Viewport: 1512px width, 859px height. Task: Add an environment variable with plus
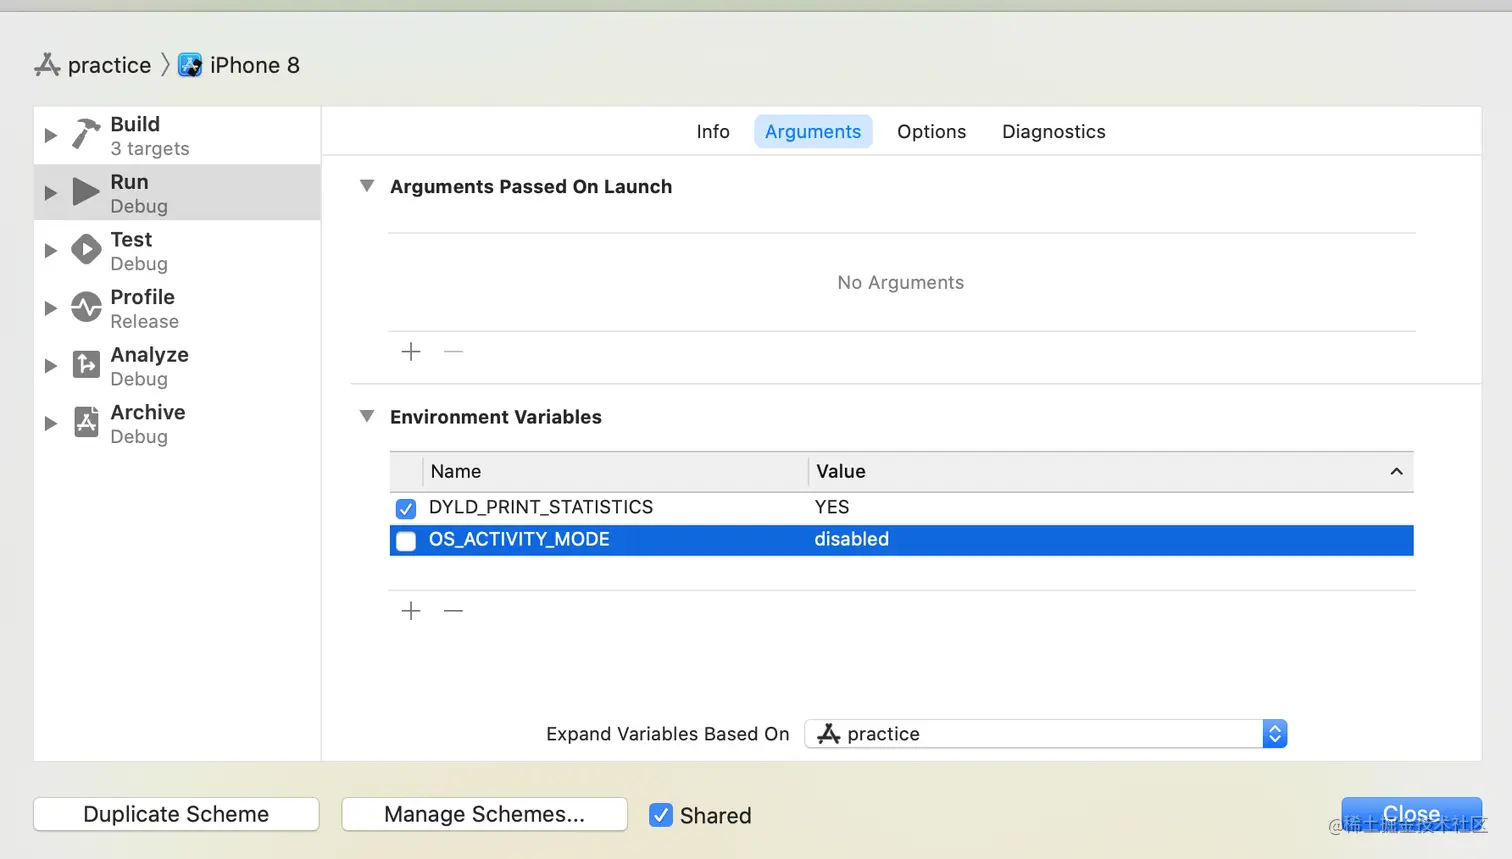(x=411, y=611)
